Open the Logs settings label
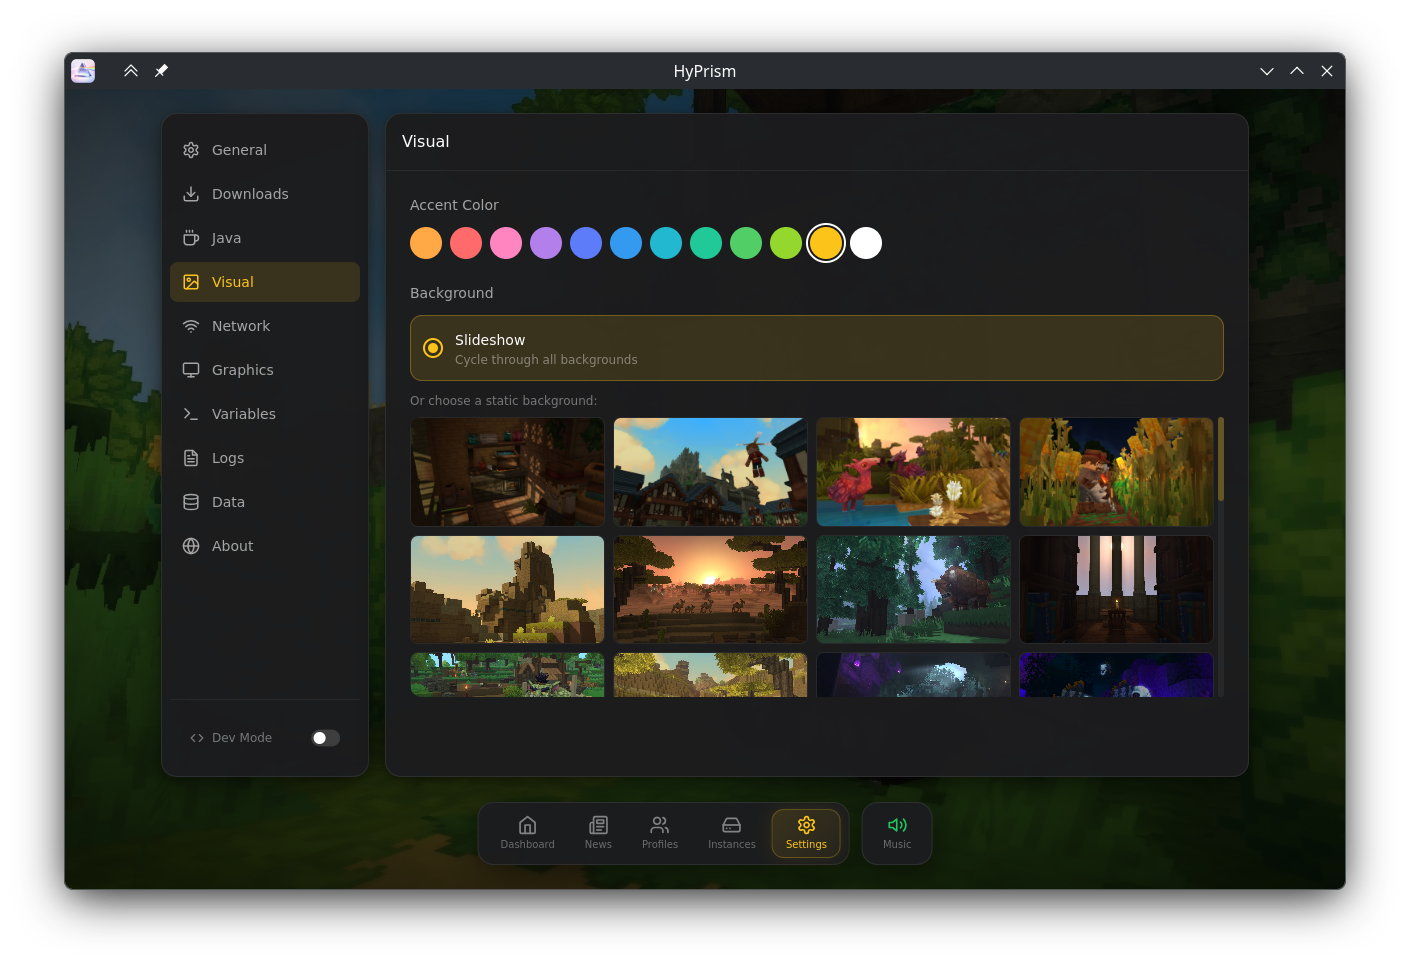 [x=228, y=458]
